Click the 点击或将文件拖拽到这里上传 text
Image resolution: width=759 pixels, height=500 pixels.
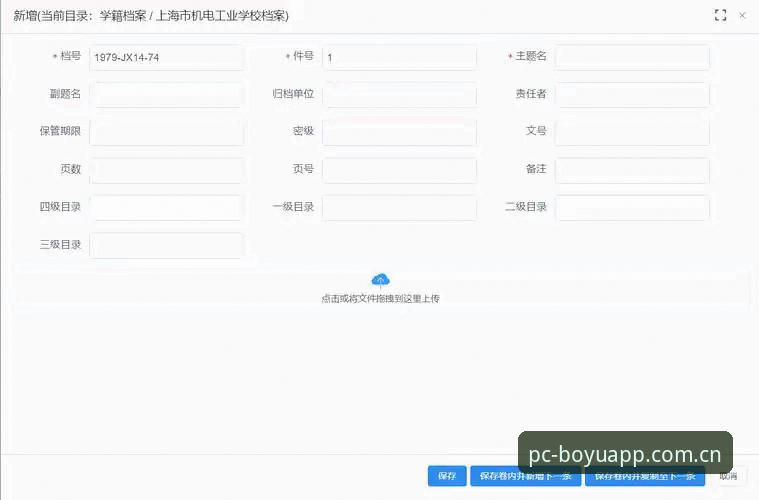(380, 299)
